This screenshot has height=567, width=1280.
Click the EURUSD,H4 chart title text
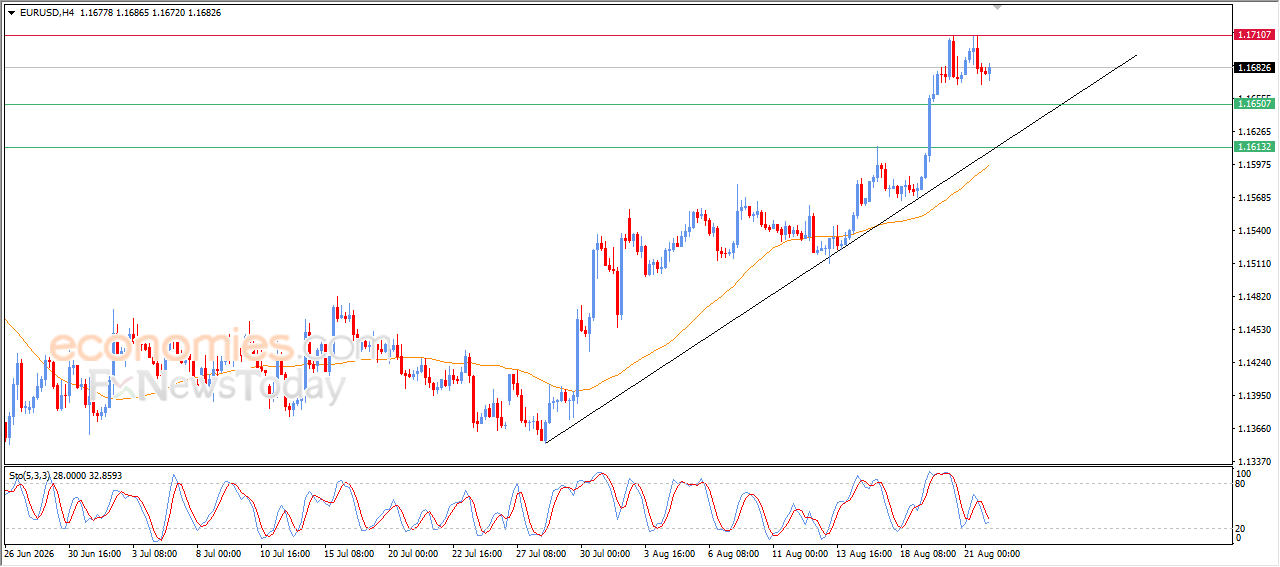tap(47, 12)
